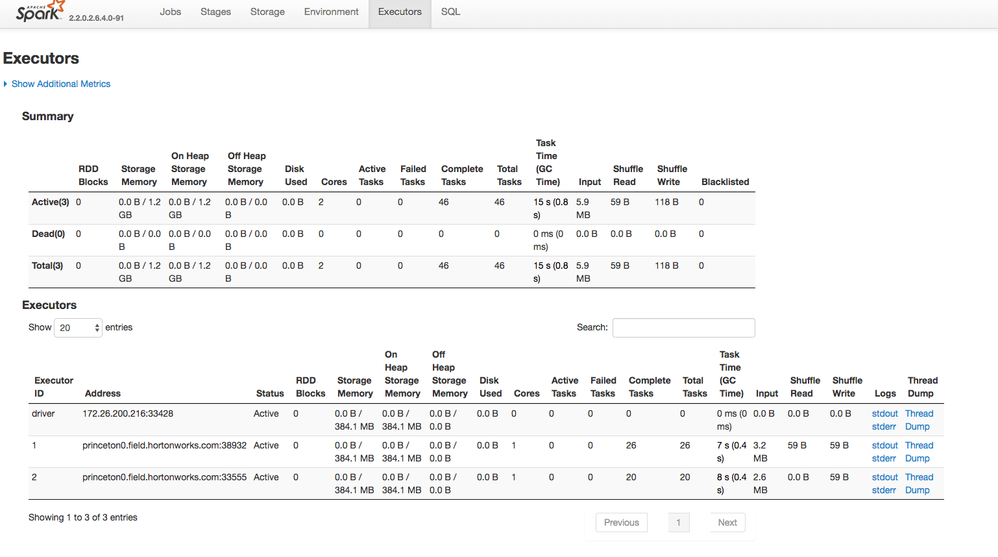The height and width of the screenshot is (557, 998).
Task: Go to the Environment tab
Action: click(331, 12)
